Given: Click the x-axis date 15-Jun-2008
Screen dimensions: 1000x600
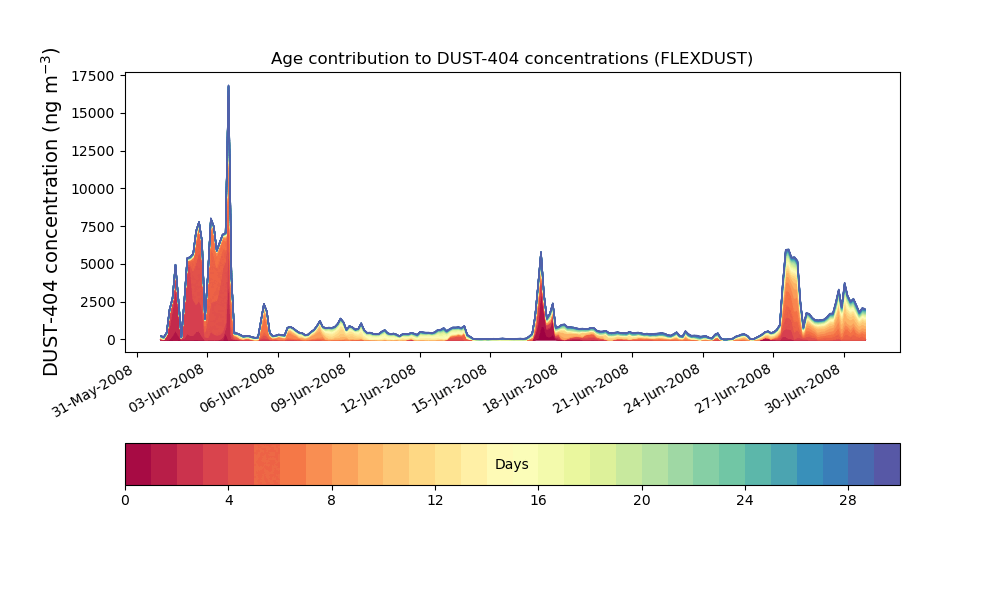Looking at the screenshot, I should pyautogui.click(x=450, y=388).
